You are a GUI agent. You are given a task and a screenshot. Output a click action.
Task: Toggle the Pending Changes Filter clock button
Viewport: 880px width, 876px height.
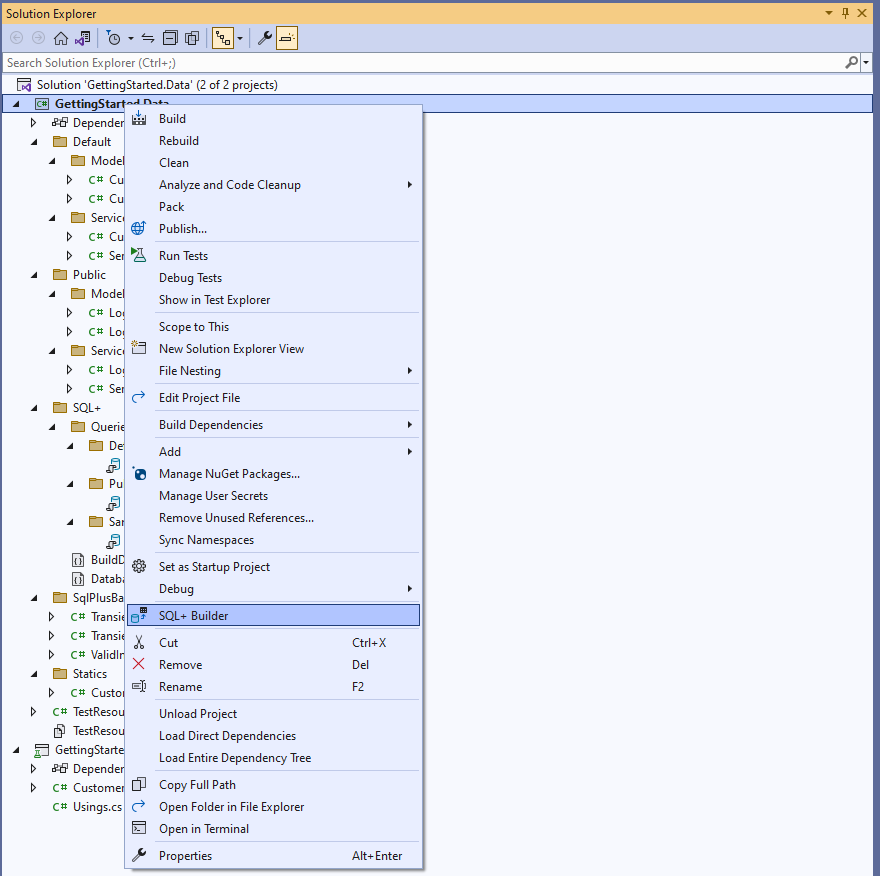click(x=113, y=38)
